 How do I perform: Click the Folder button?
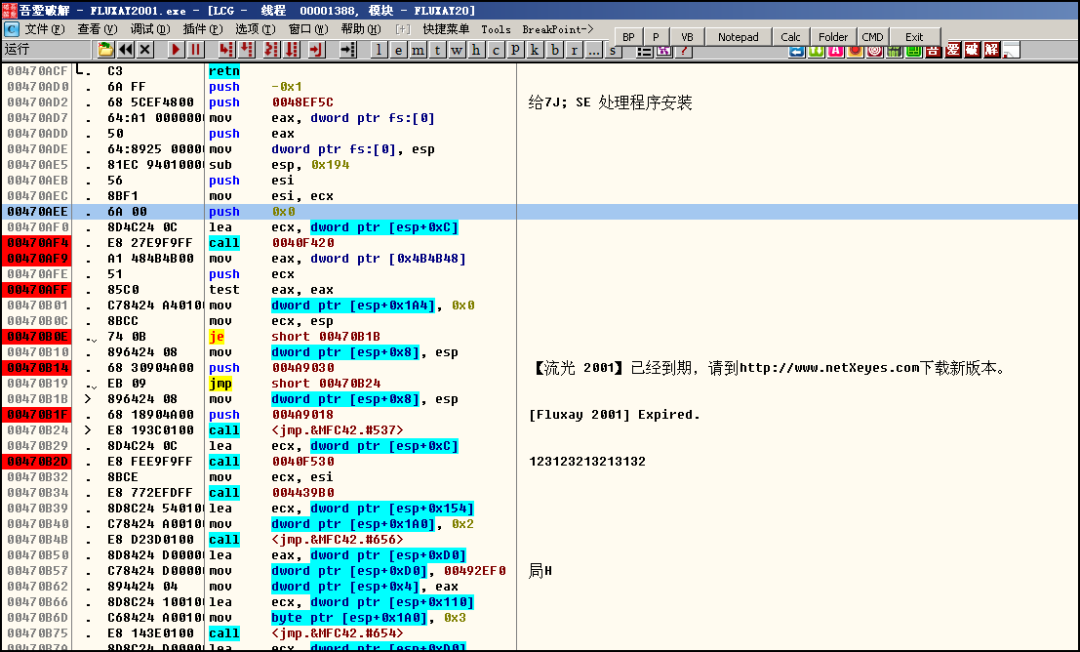[x=833, y=37]
